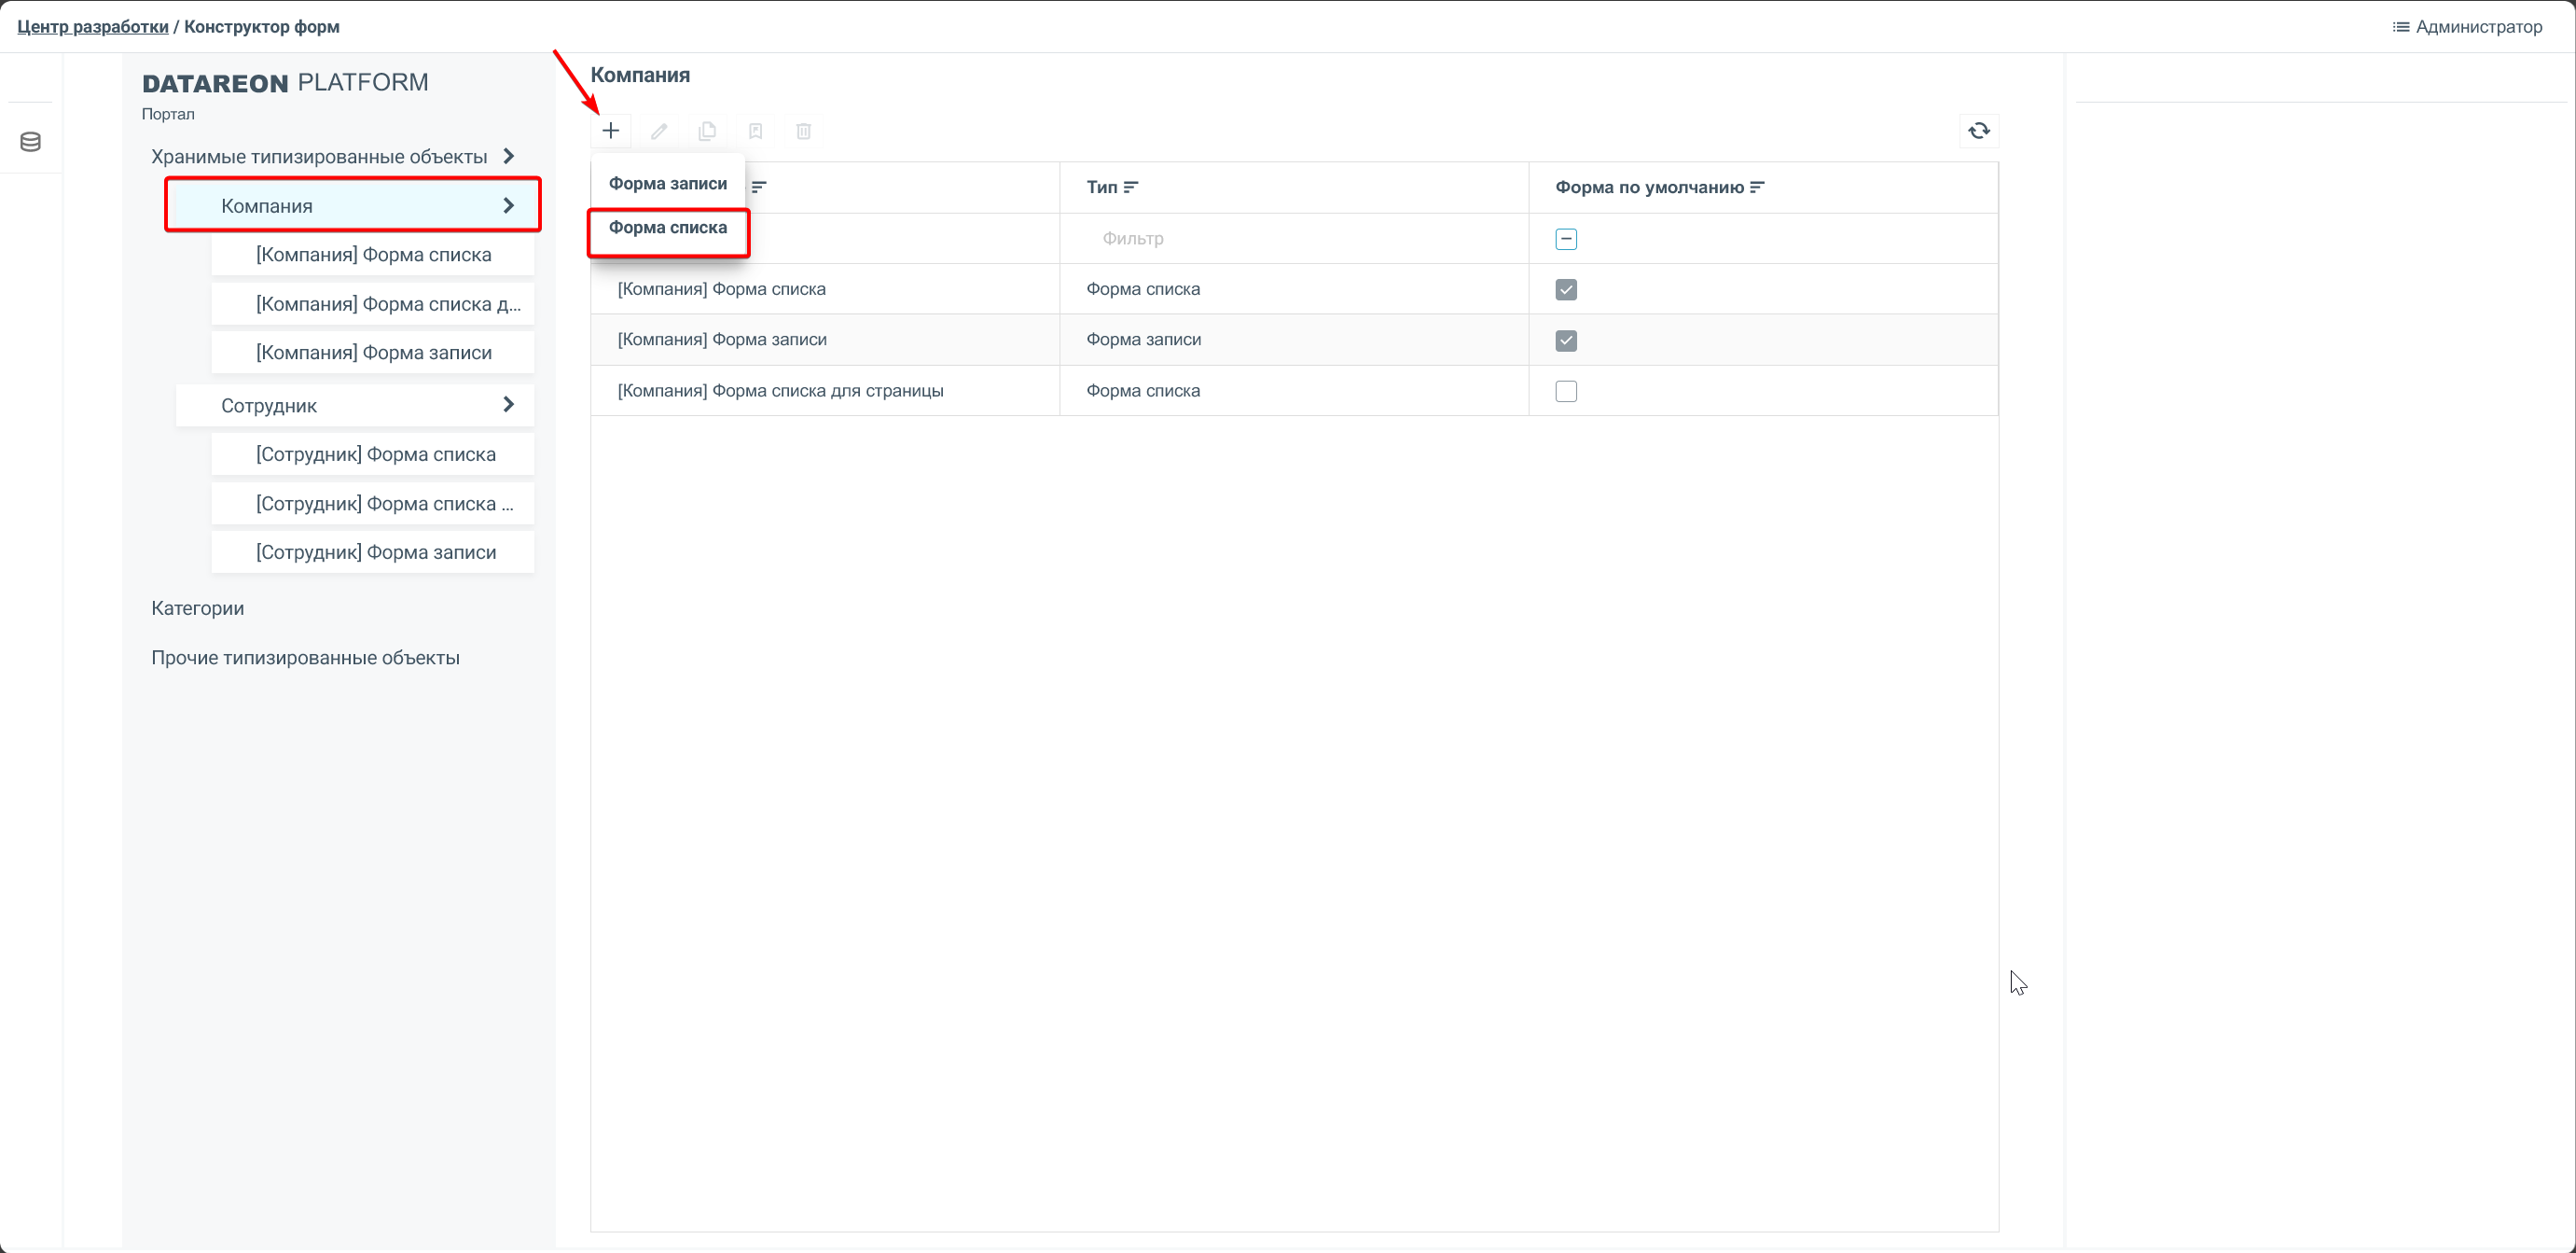Collapse Хранимые типизированные объекты chevron
2576x1253 pixels.
508,157
